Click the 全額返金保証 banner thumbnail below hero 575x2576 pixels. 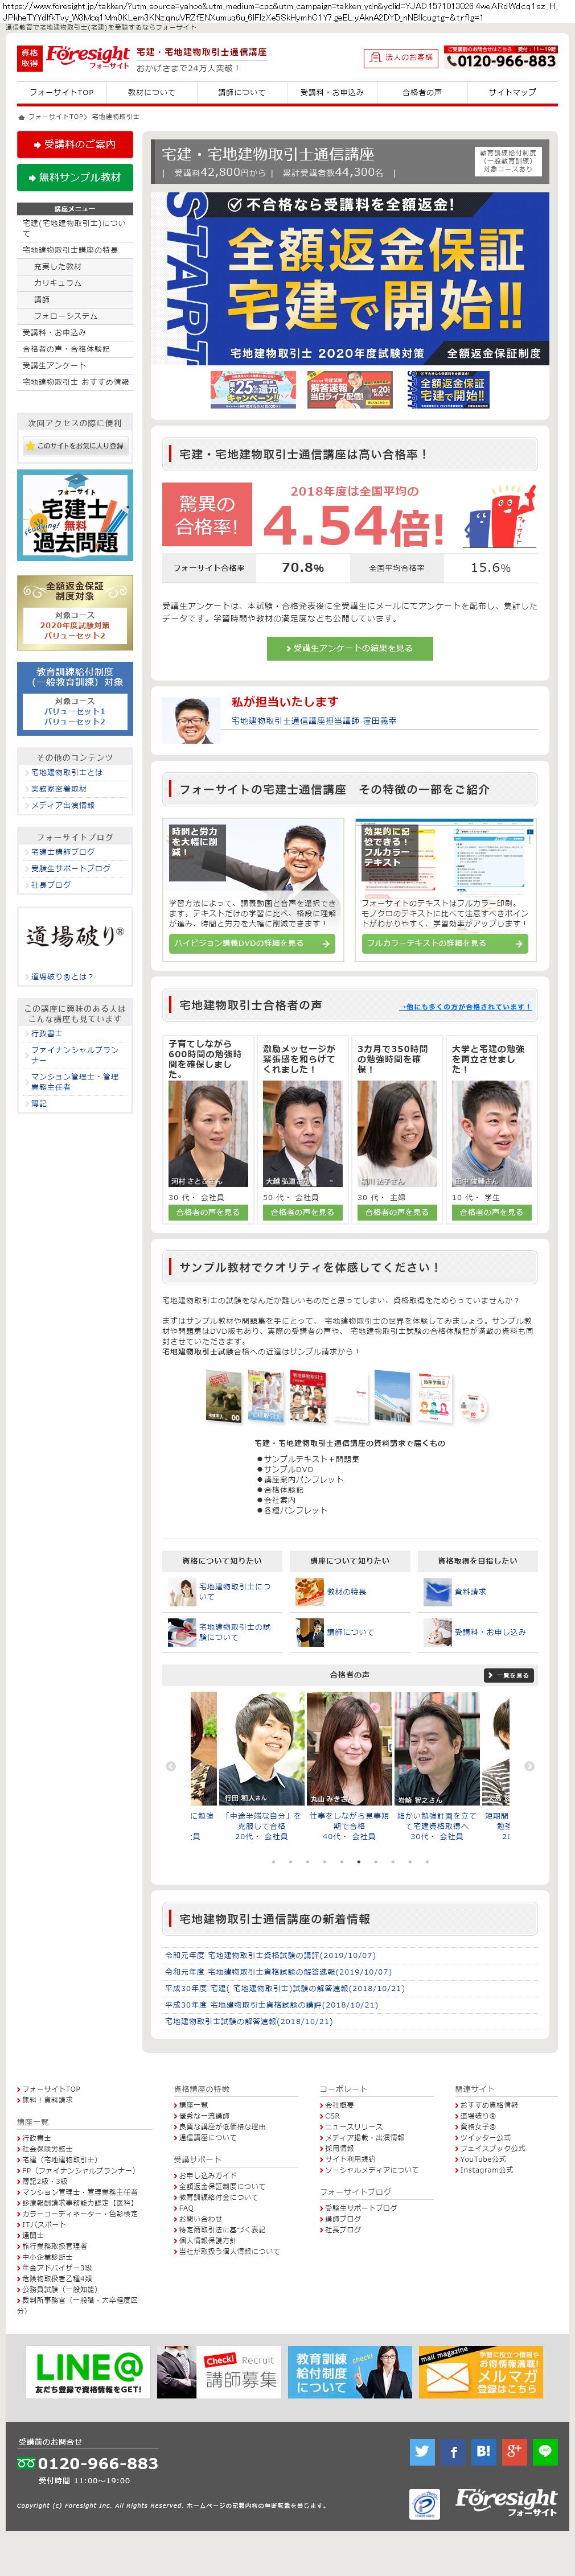point(448,389)
